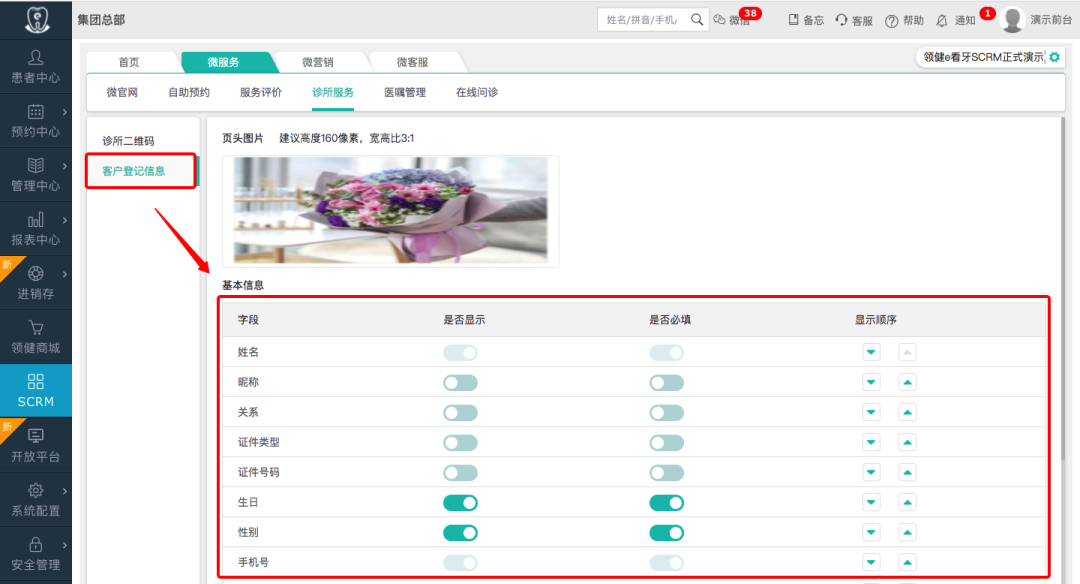Switch to 微服务 tab

(224, 62)
